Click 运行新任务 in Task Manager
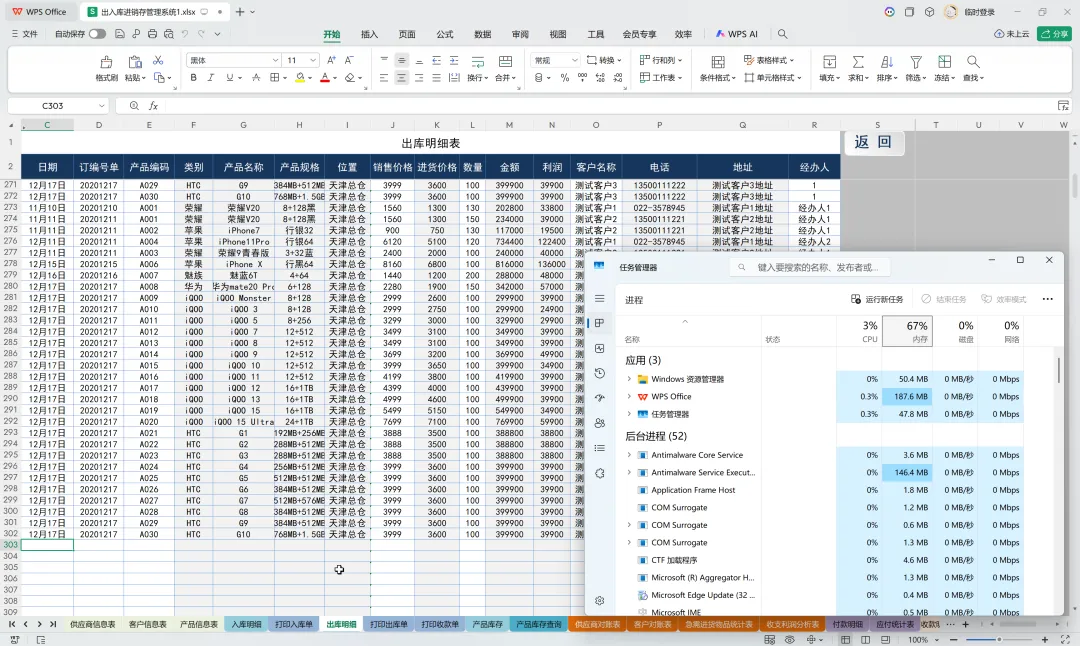The width and height of the screenshot is (1080, 646). 877,299
